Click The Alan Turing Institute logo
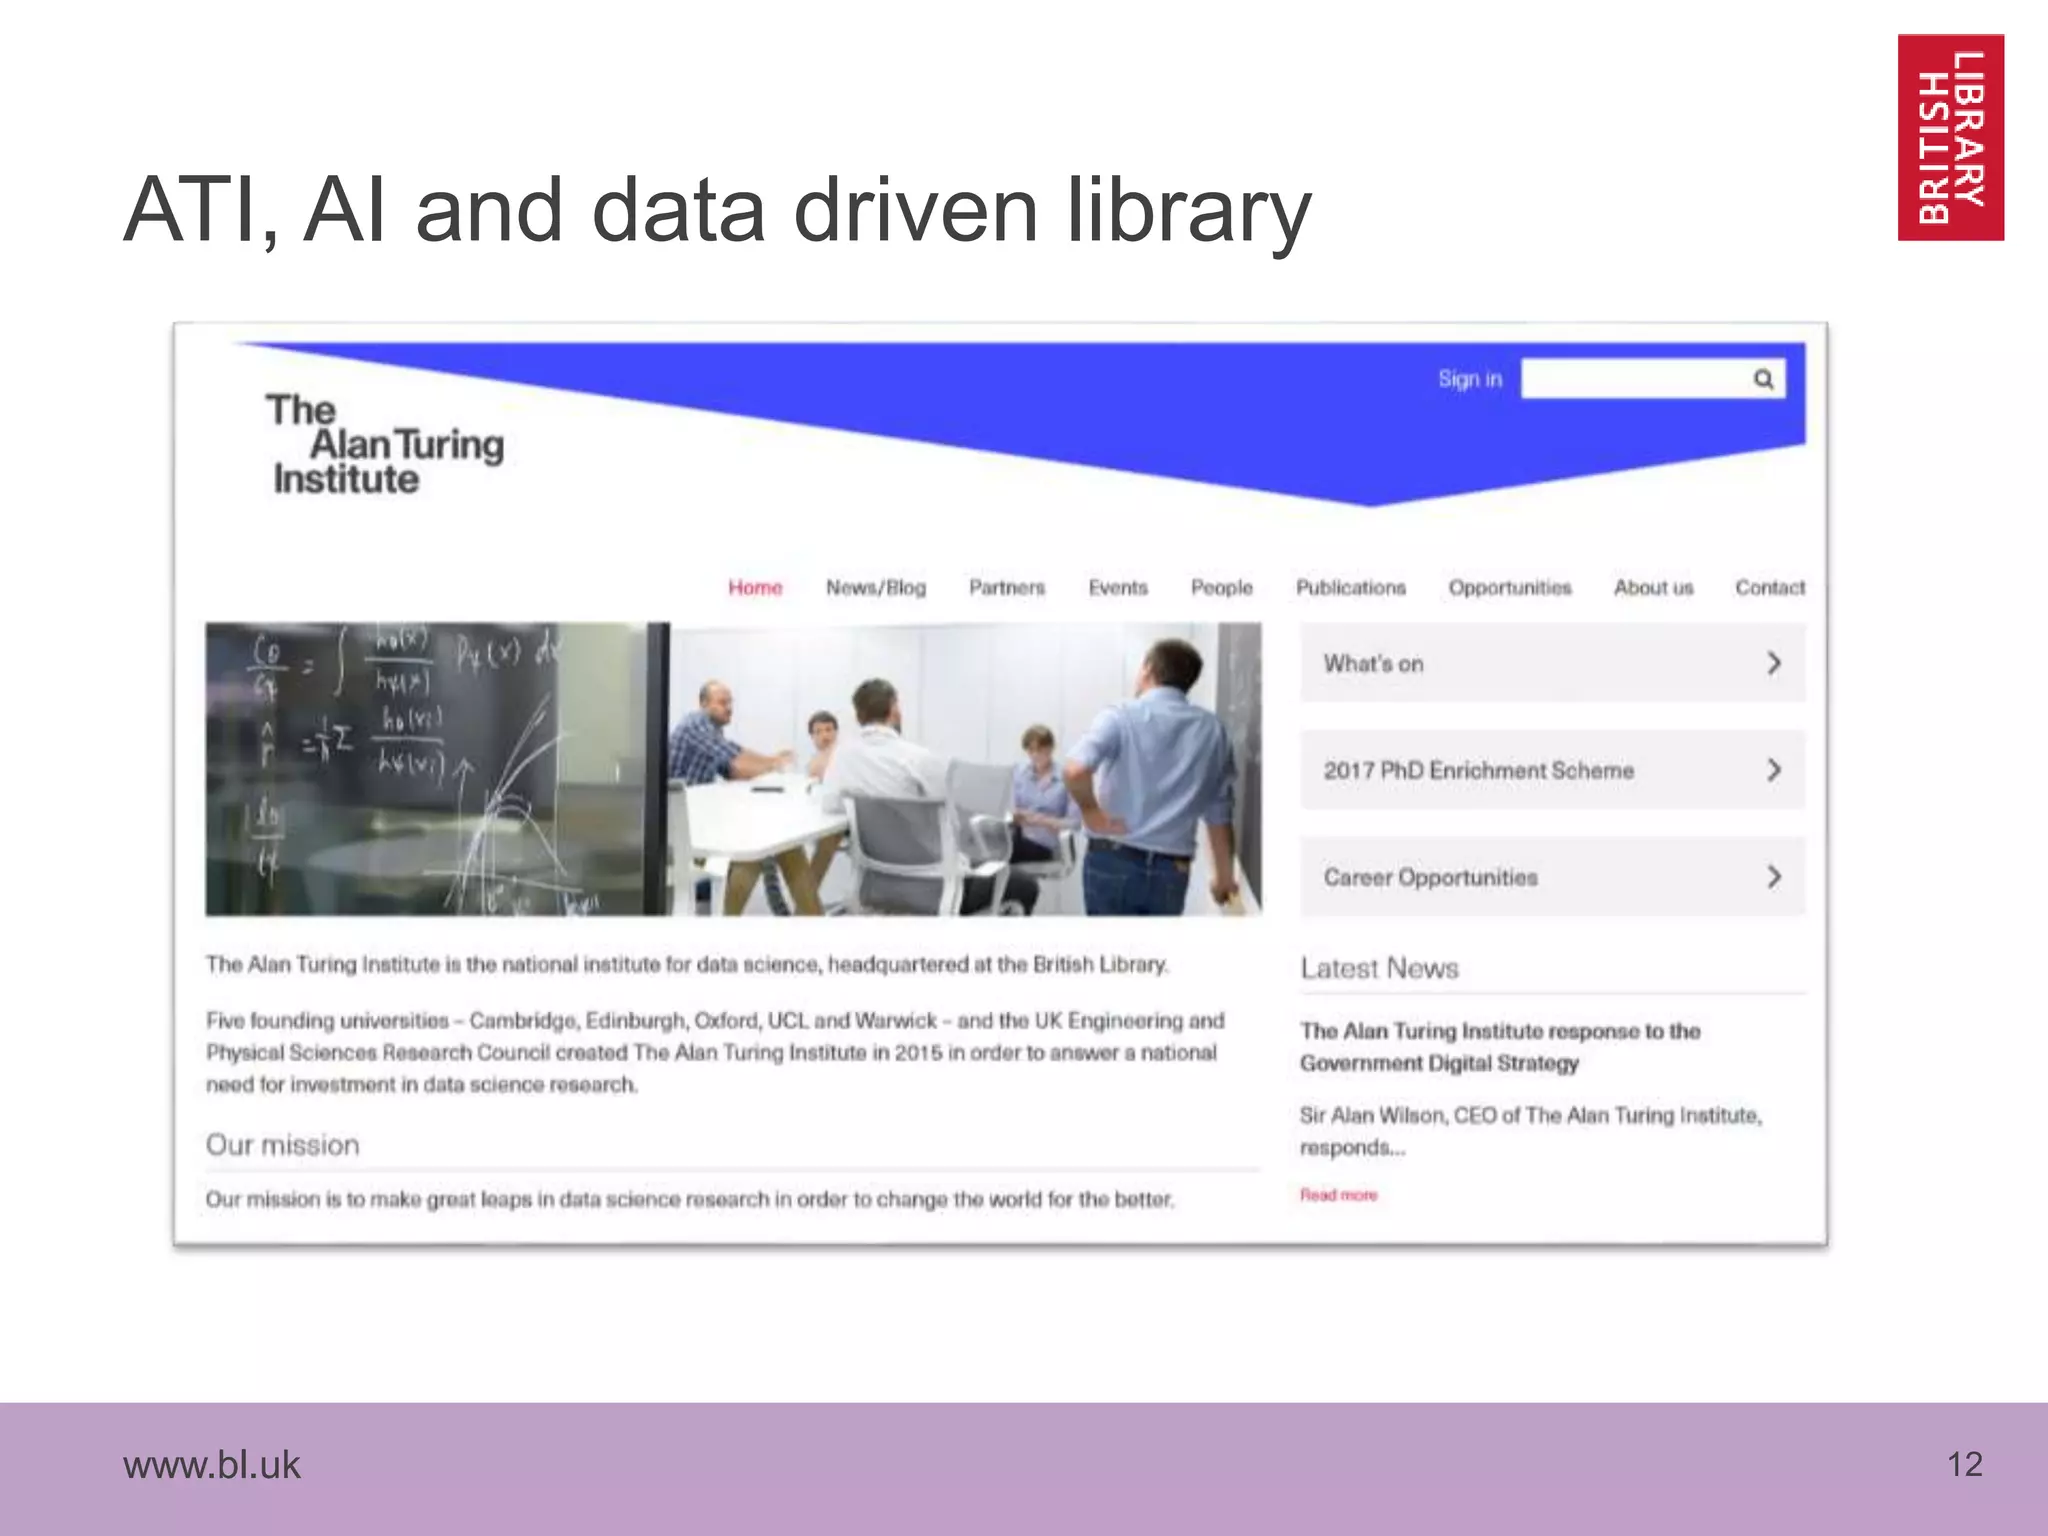Viewport: 2048px width, 1536px height. pyautogui.click(x=385, y=444)
